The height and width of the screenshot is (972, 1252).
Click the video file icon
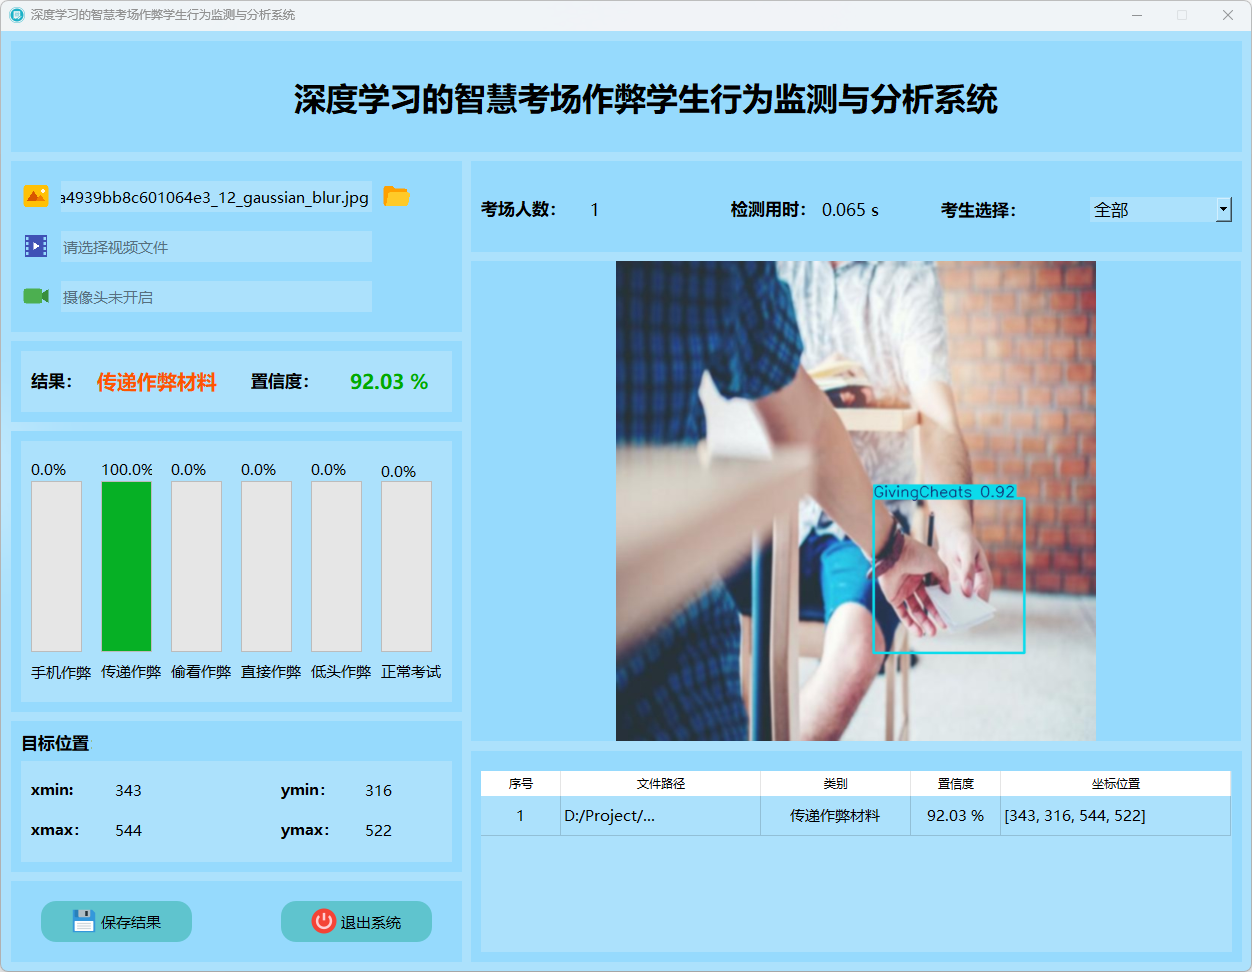tap(36, 246)
